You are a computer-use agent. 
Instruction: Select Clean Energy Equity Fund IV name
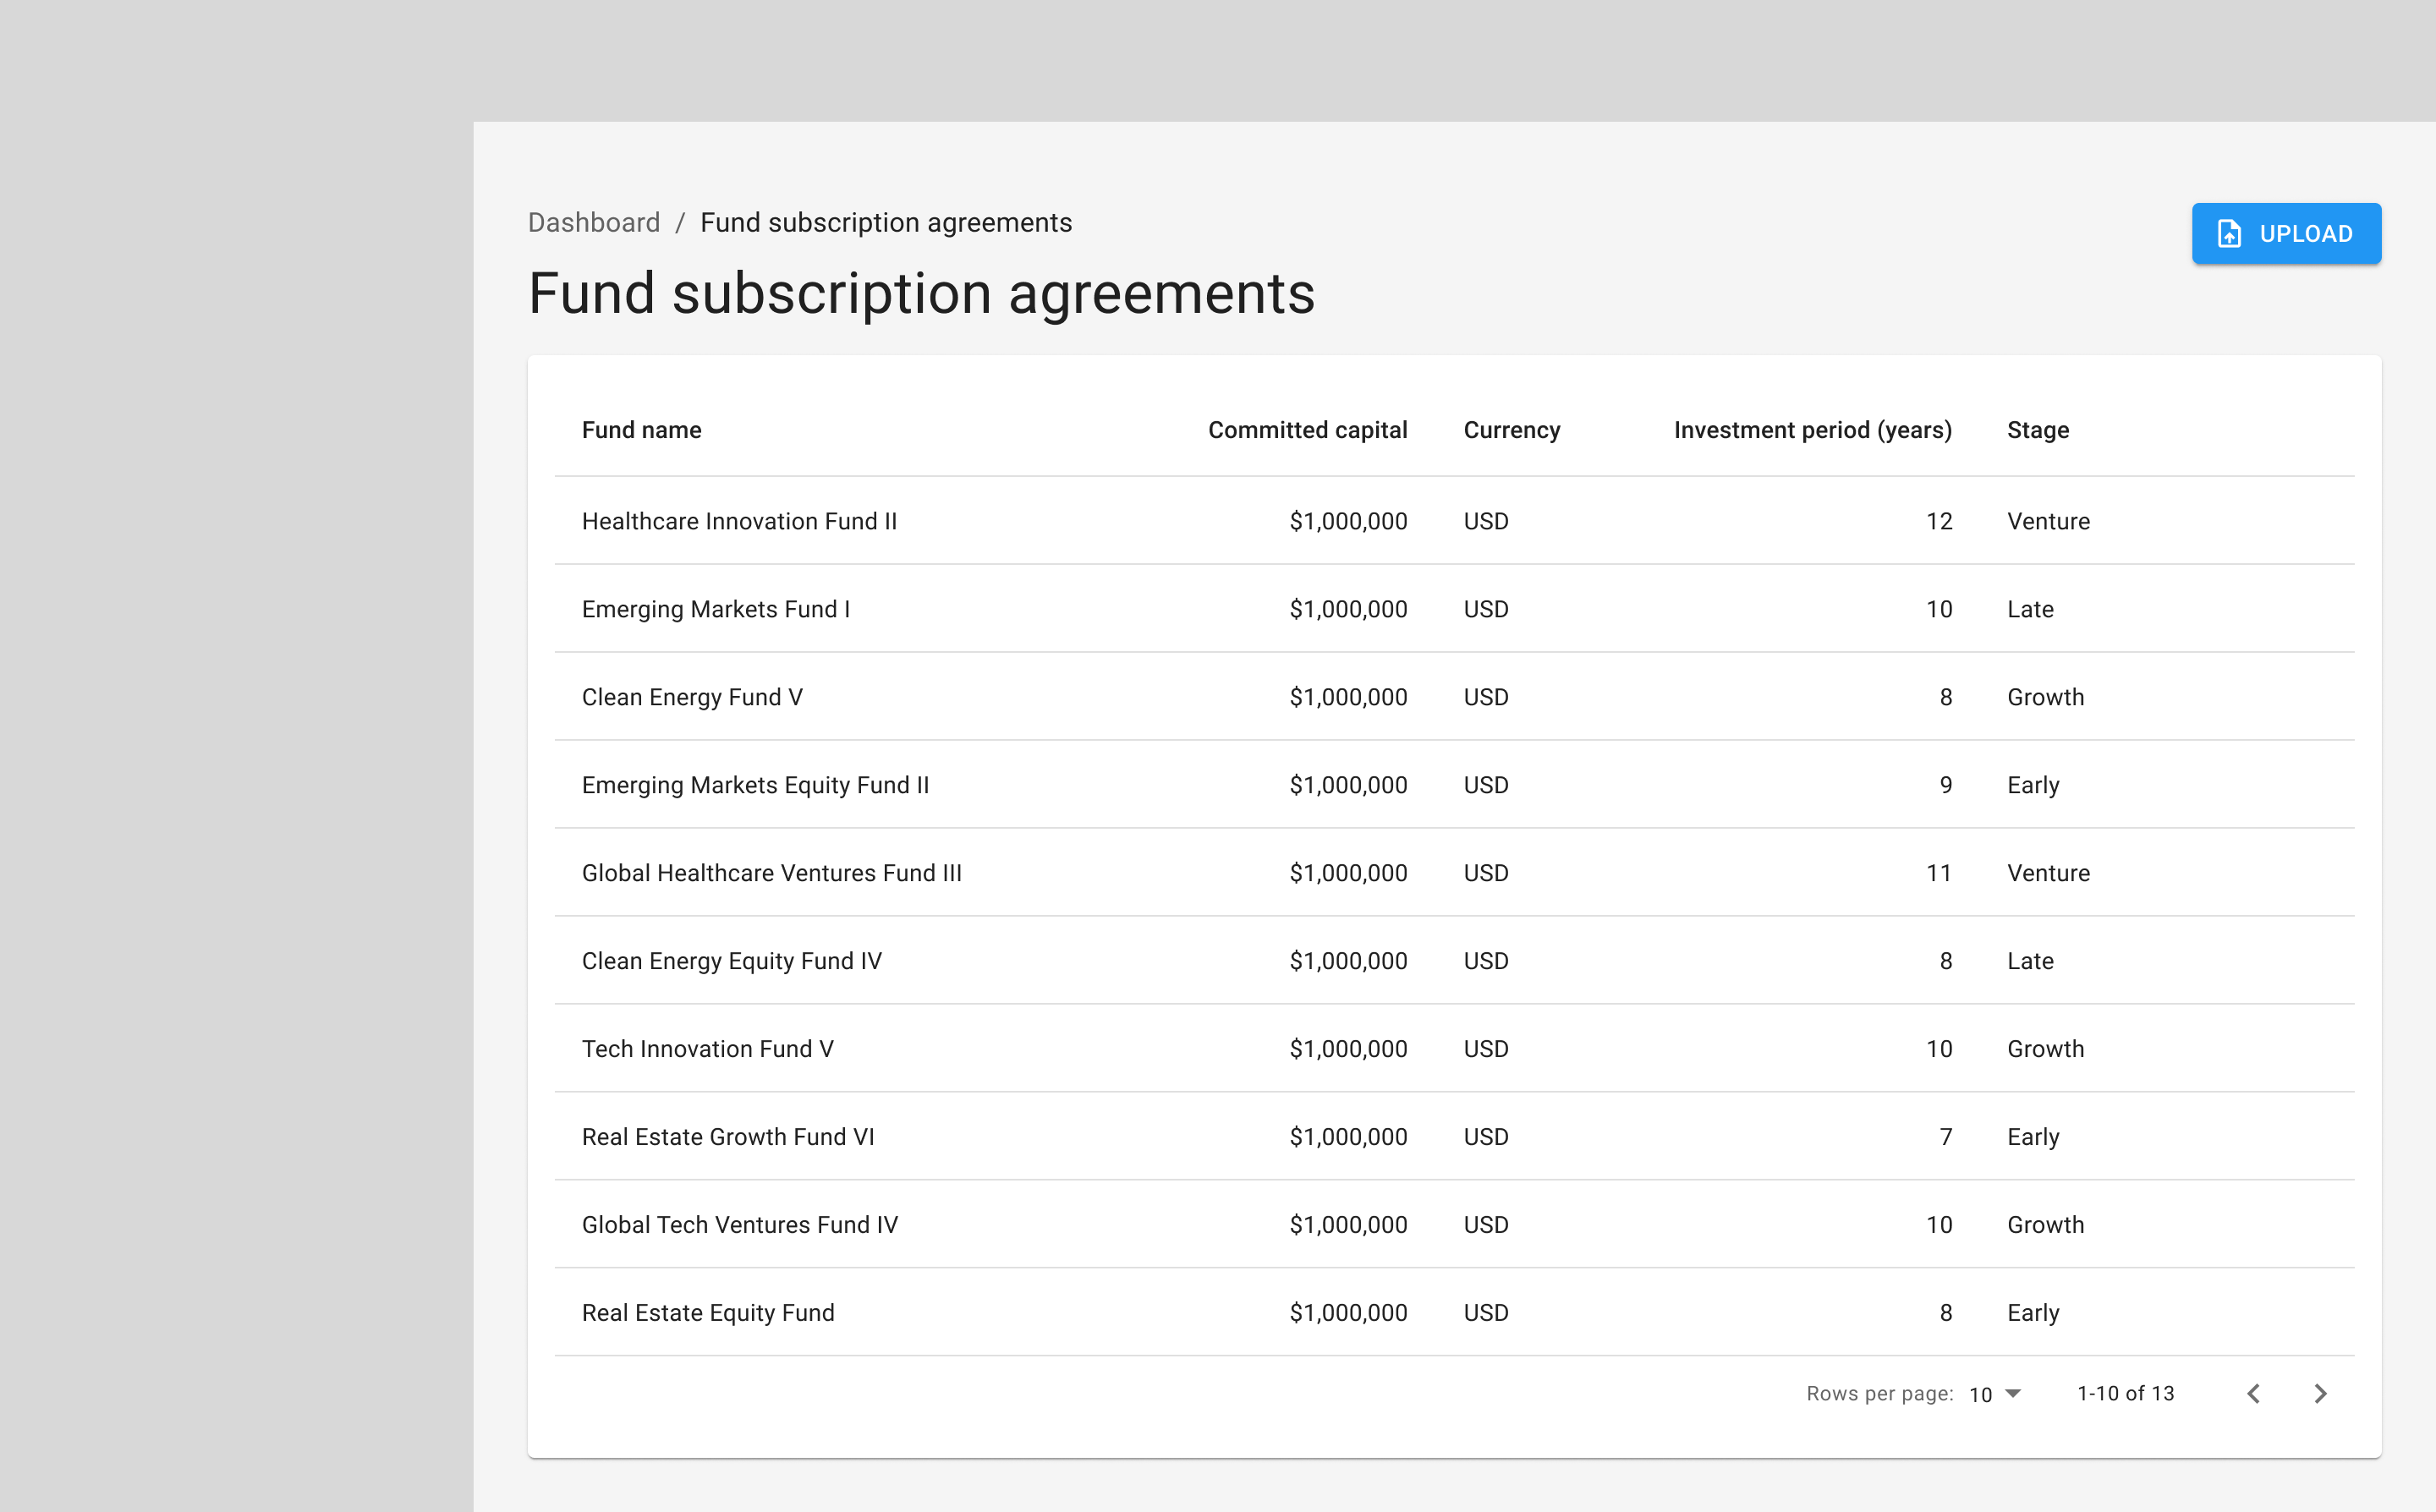click(x=732, y=961)
